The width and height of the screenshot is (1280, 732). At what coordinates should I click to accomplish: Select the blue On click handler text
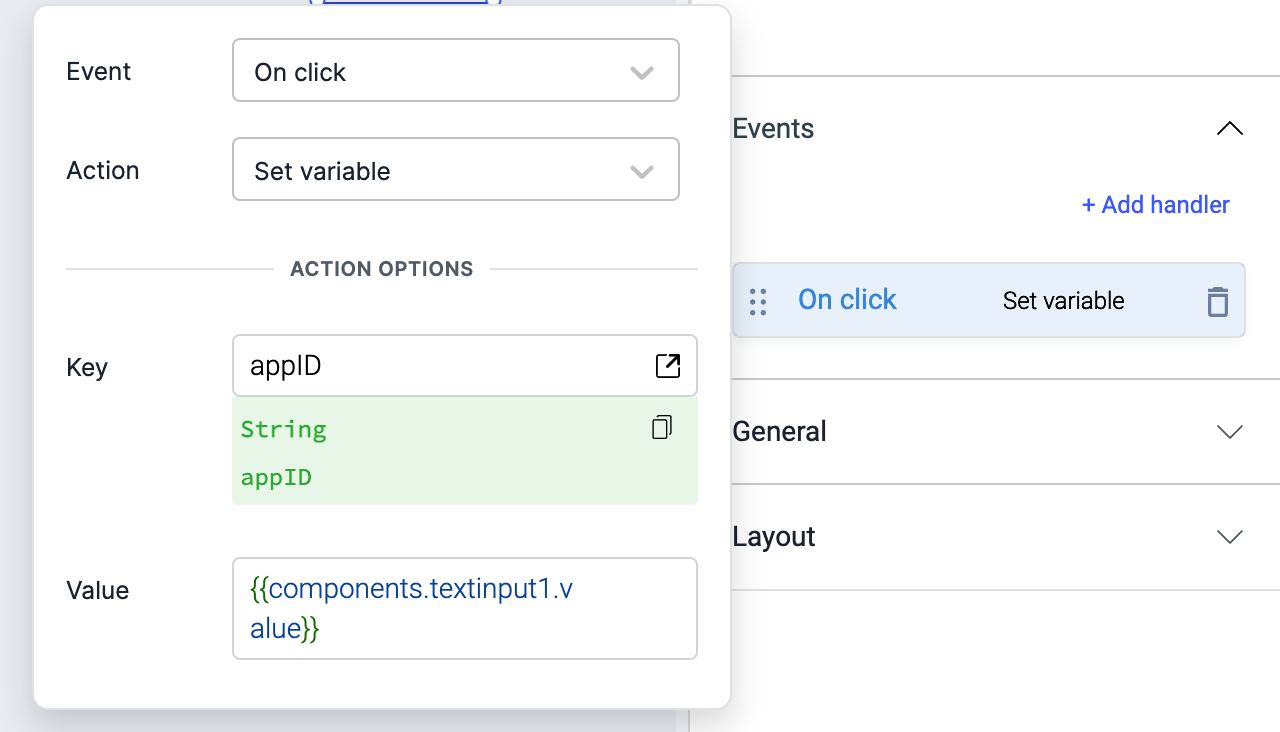coord(847,300)
